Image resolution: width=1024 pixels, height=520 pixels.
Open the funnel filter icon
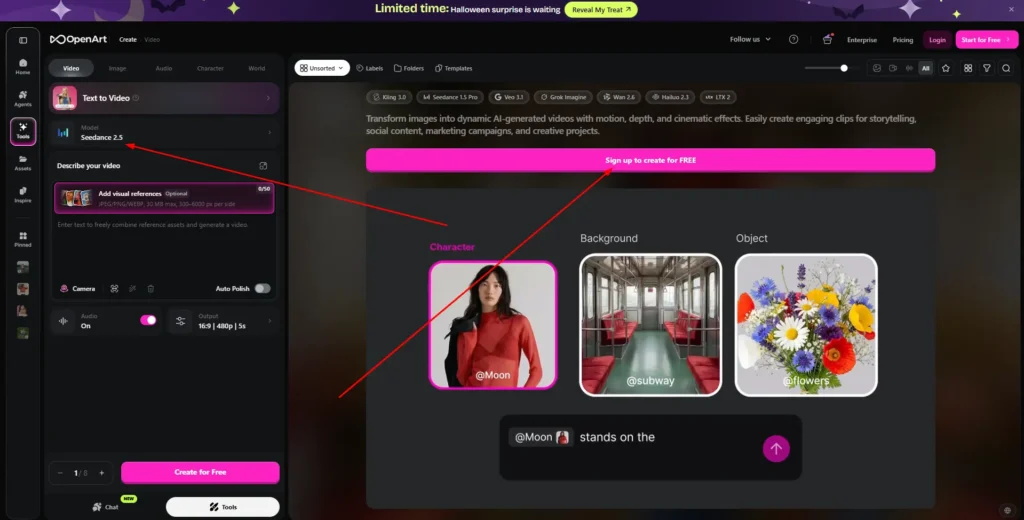coord(987,68)
